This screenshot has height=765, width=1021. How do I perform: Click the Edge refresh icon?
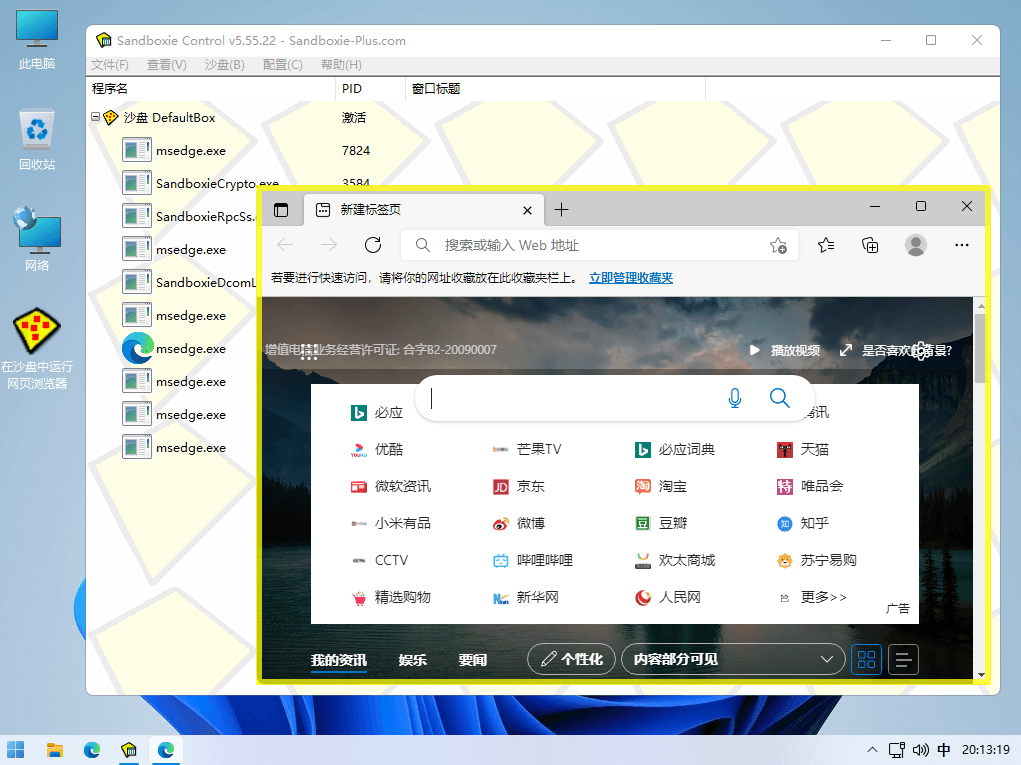pos(372,245)
